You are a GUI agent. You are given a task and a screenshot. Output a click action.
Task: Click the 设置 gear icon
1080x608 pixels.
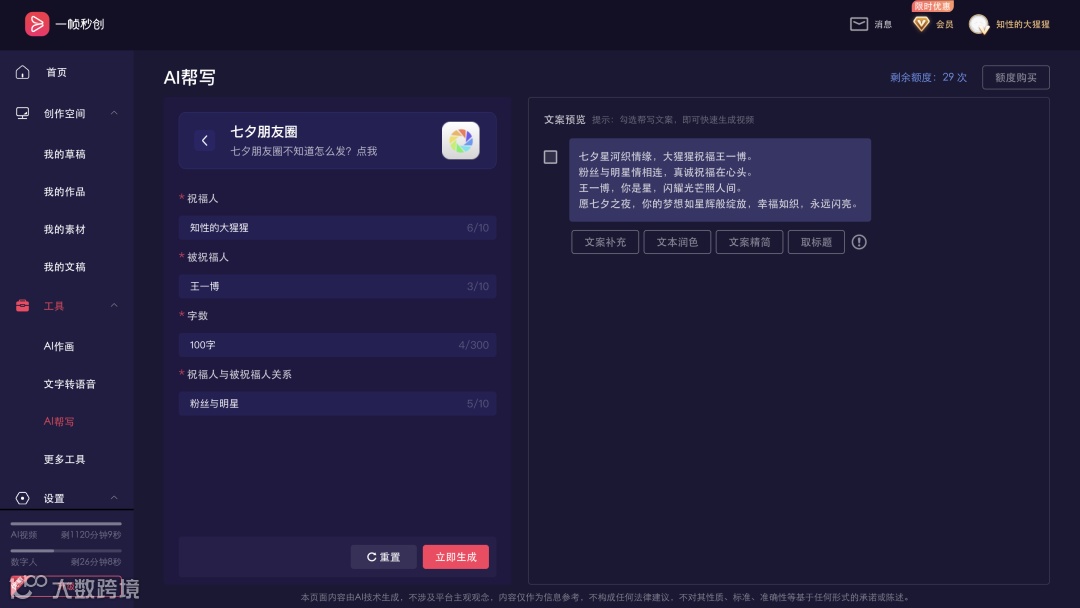23,498
